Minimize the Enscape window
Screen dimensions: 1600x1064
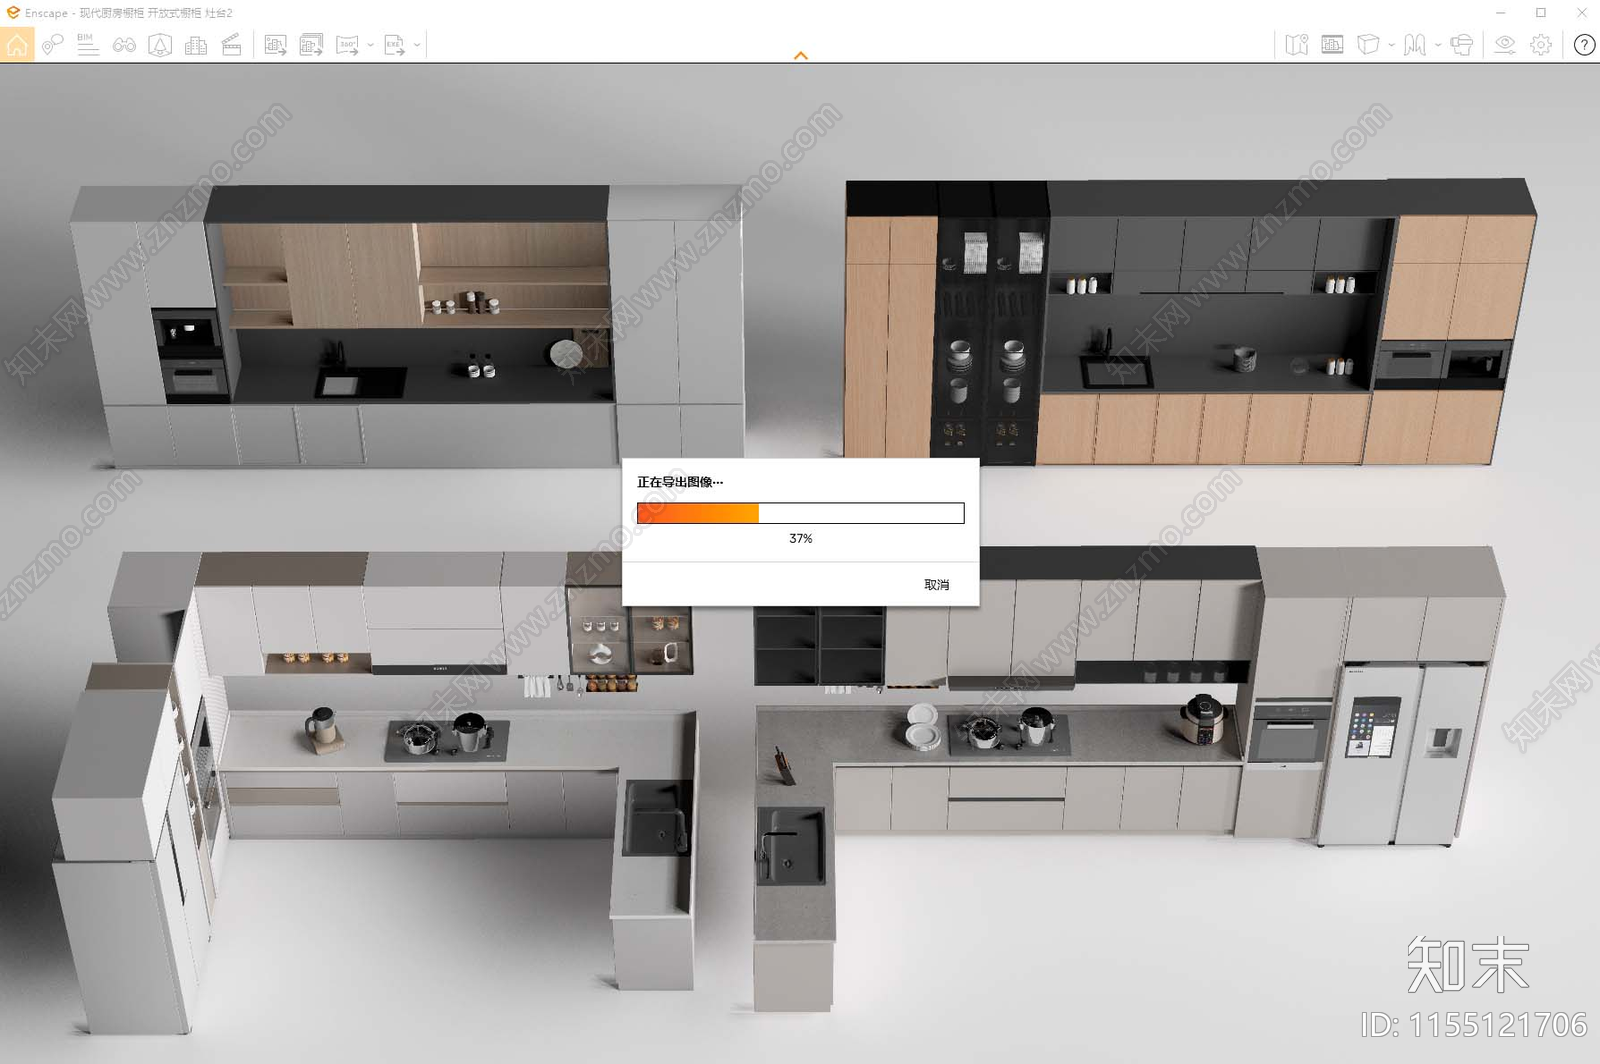coord(1500,12)
